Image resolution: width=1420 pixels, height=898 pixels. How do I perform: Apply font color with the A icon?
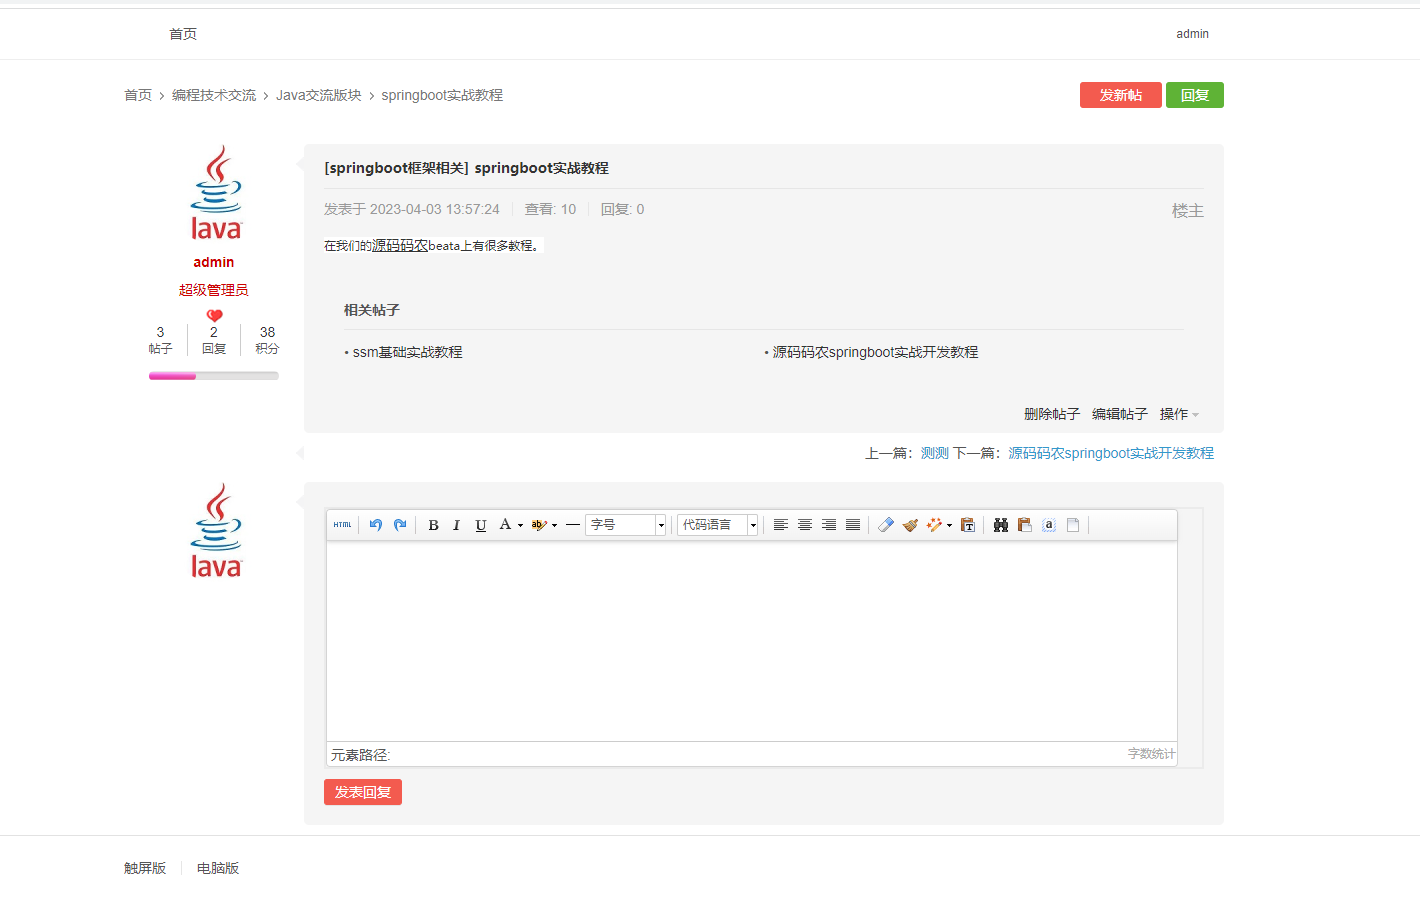[505, 525]
